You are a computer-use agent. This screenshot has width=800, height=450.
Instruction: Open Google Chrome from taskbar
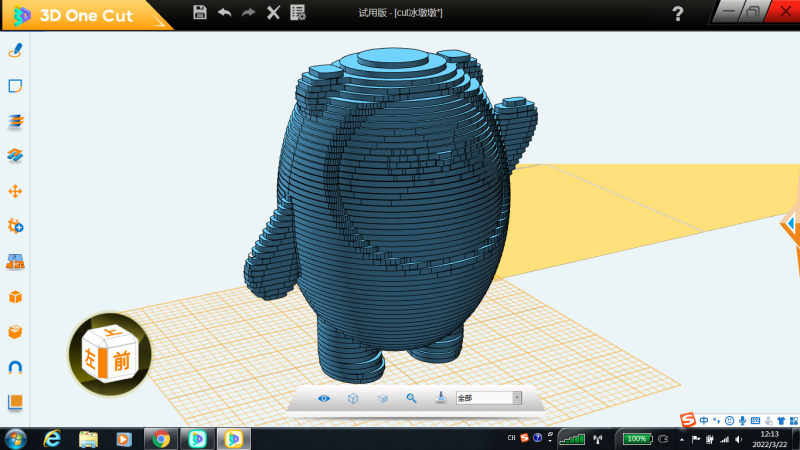pyautogui.click(x=161, y=439)
